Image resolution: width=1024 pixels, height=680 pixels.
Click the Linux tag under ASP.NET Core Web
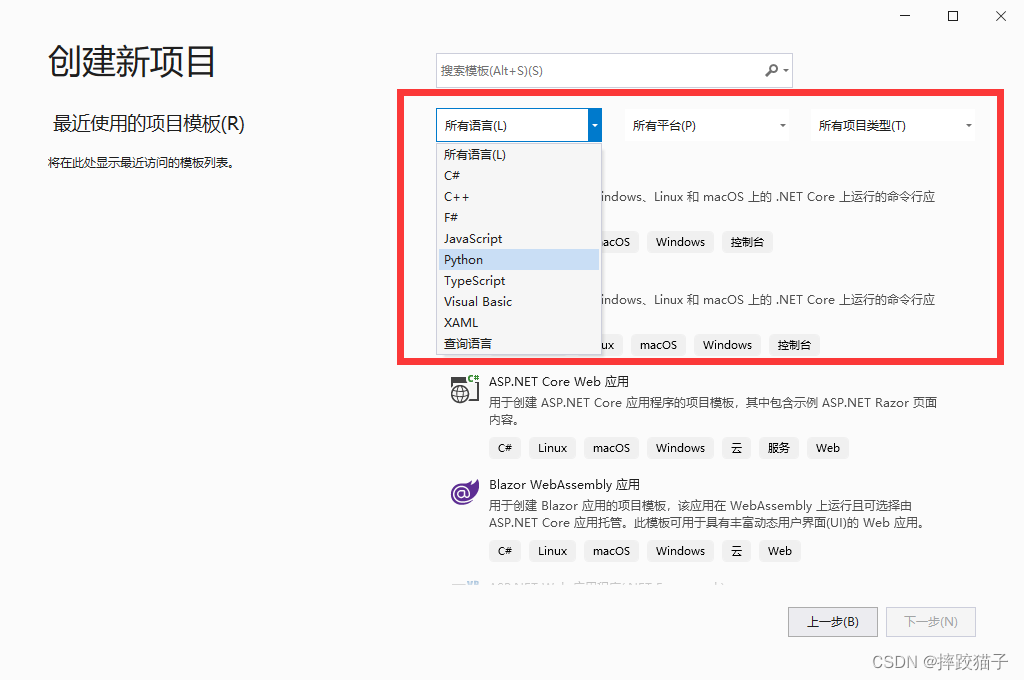(x=552, y=448)
